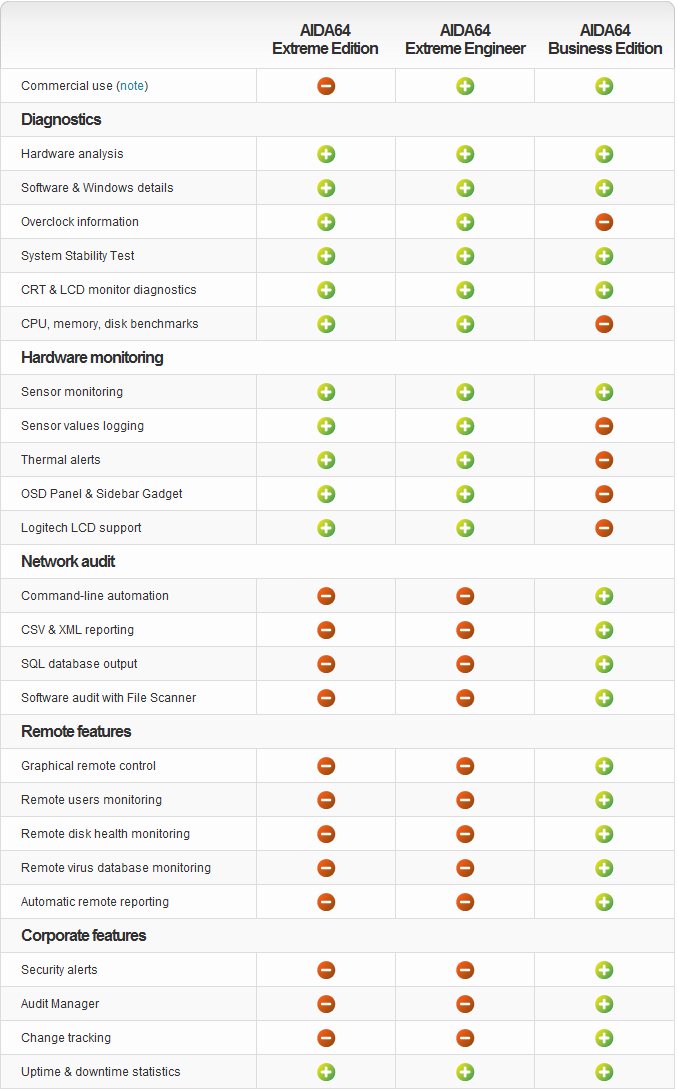Image resolution: width=677 pixels, height=1089 pixels.
Task: Click the AIDA64 Extreme Engineer column header
Action: (465, 39)
